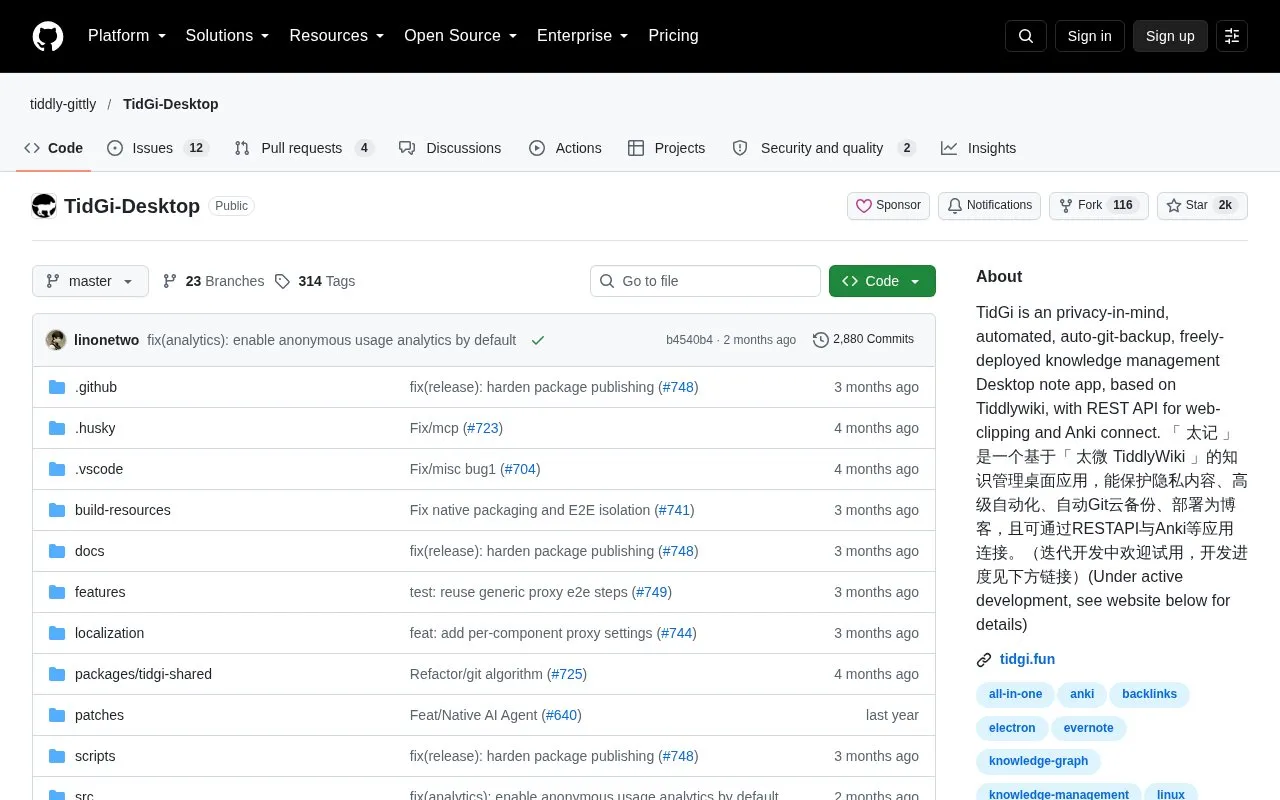Click the .github folder icon
This screenshot has height=800, width=1280.
[x=57, y=387]
